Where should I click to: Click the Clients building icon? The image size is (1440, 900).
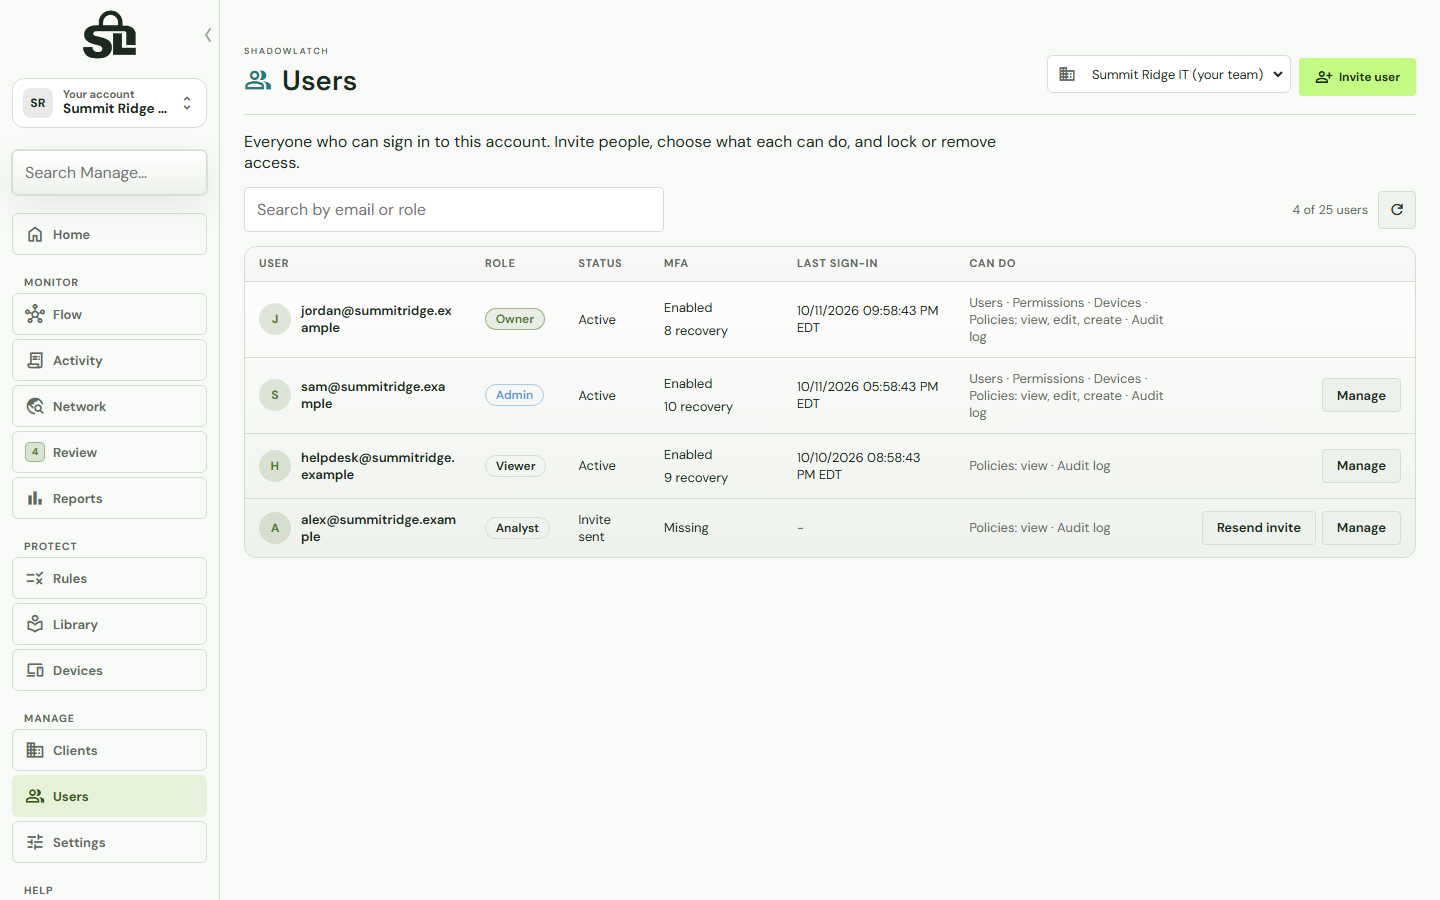pyautogui.click(x=35, y=750)
